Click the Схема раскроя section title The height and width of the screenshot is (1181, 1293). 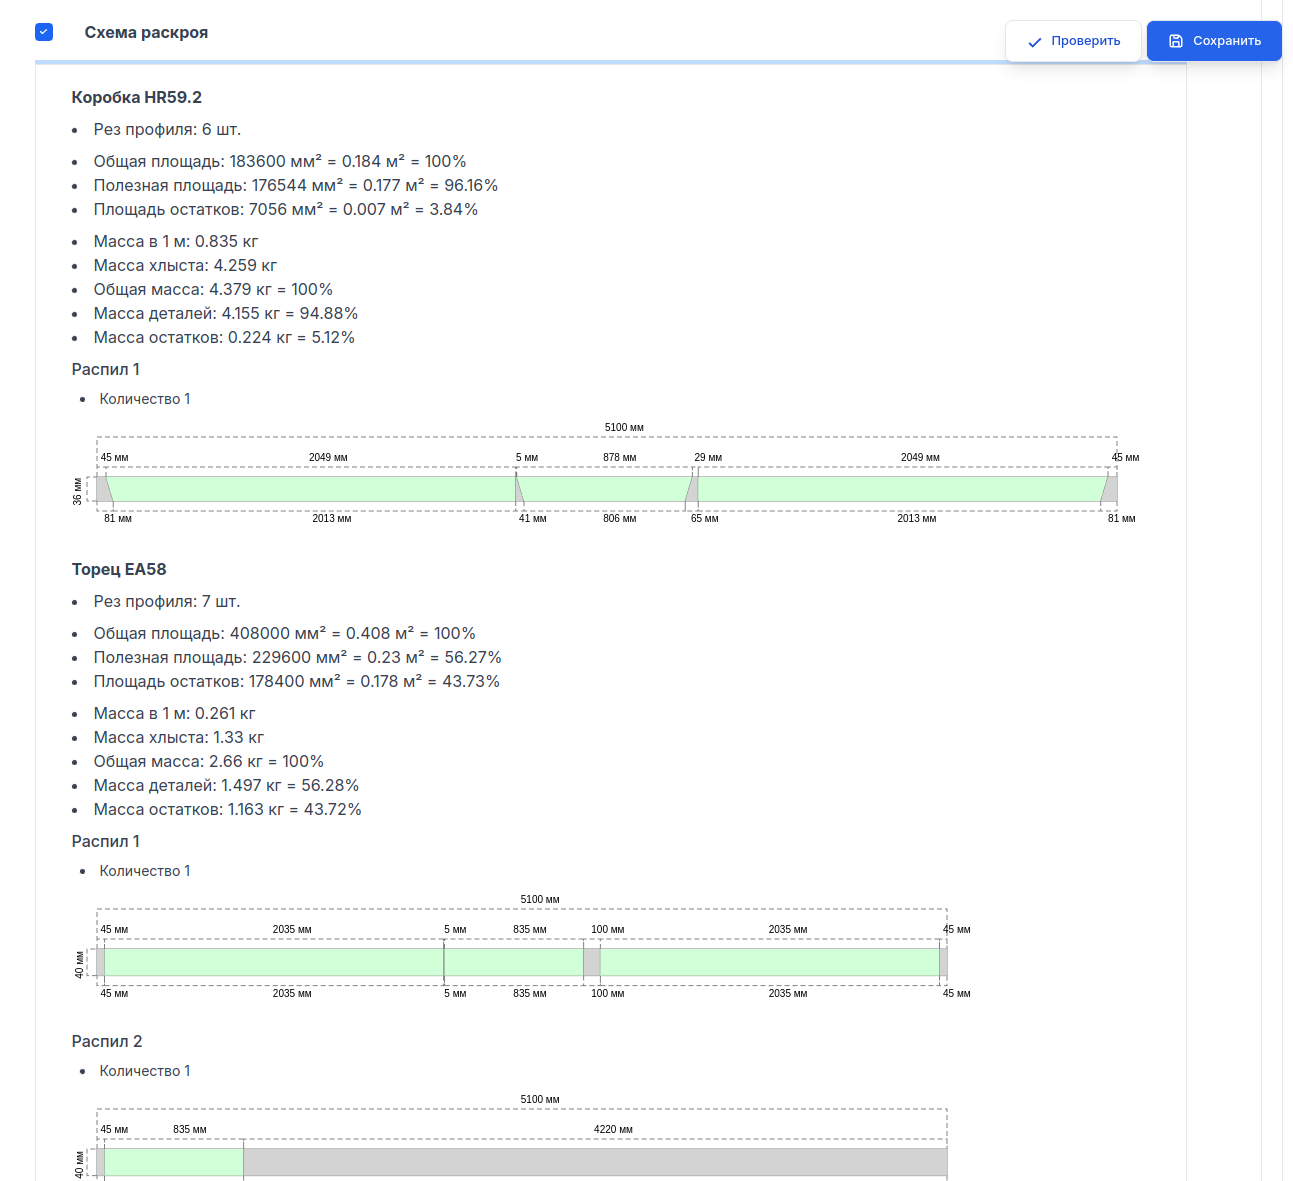tap(146, 33)
